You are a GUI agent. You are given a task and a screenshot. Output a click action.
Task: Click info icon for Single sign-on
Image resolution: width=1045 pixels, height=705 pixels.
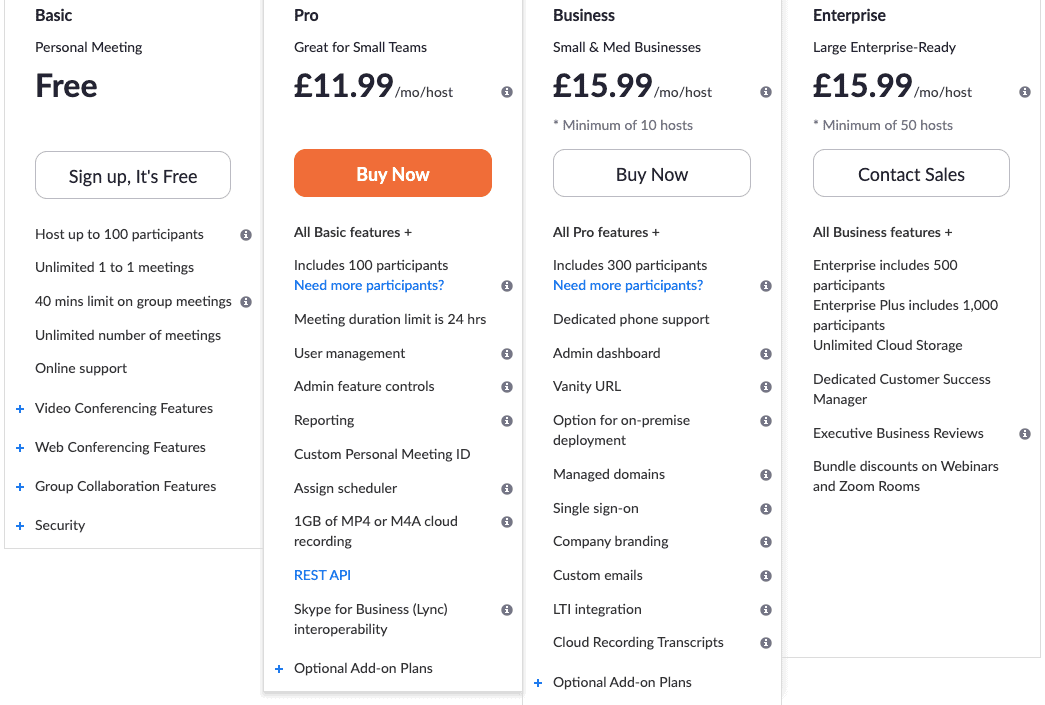pyautogui.click(x=766, y=509)
